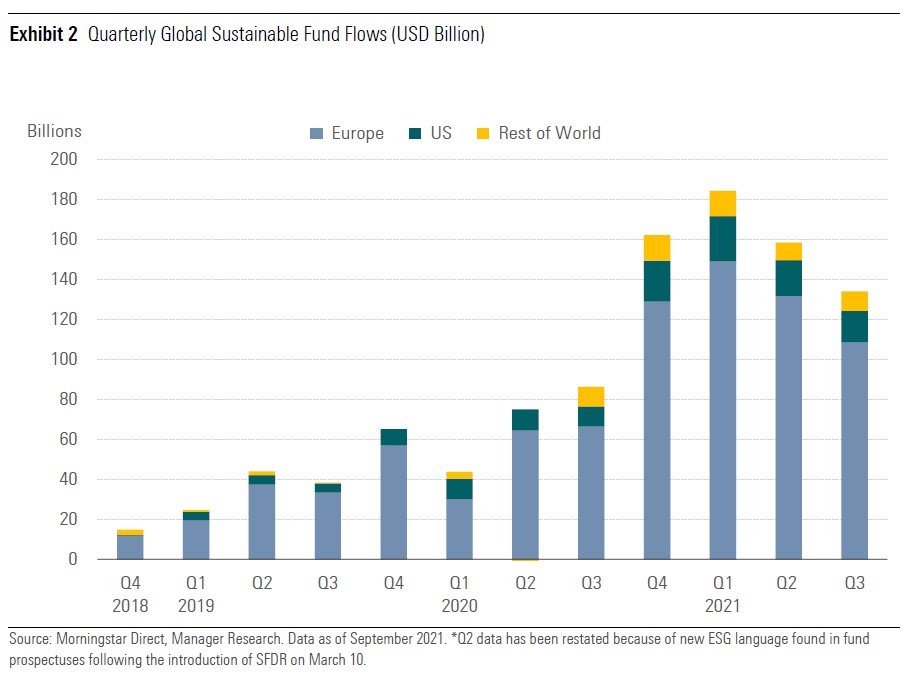This screenshot has height=675, width=906.
Task: Click the Europe segment of Q3 2021 bar
Action: tap(854, 450)
